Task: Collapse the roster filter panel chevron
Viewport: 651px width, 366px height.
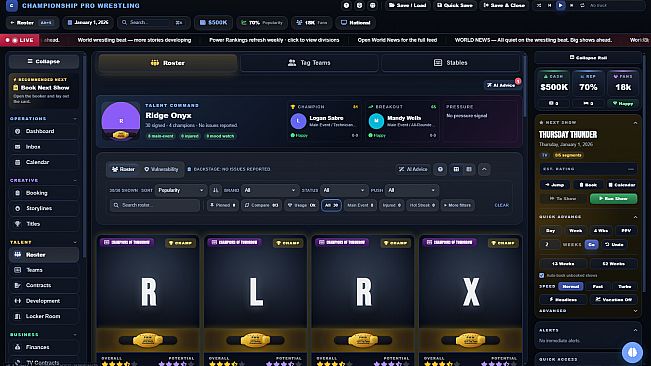Action: click(484, 169)
